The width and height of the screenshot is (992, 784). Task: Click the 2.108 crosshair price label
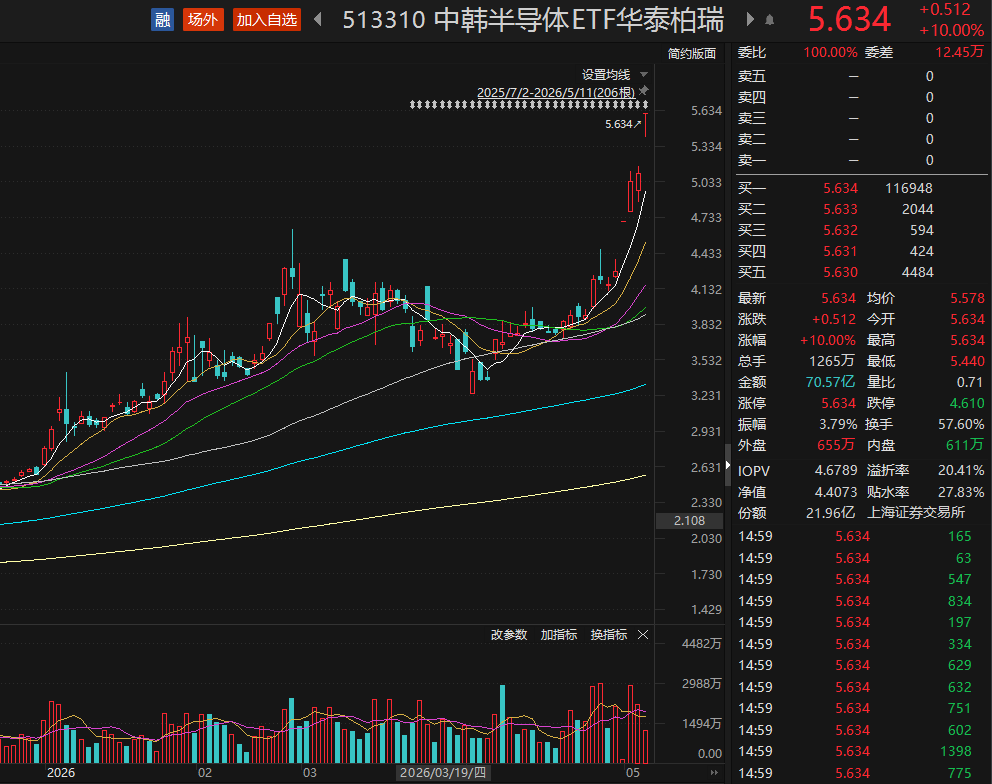pyautogui.click(x=689, y=521)
